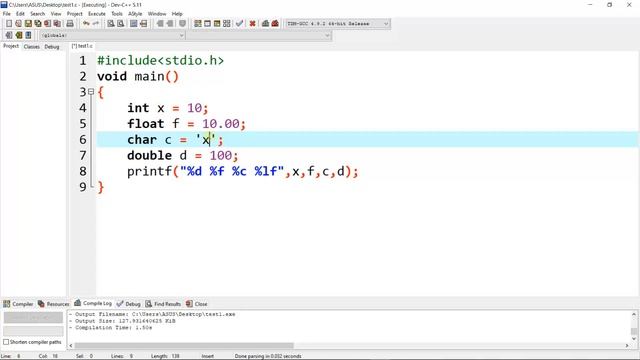Open the Compiler bottom panel tab
This screenshot has height=360, width=640.
[18, 304]
